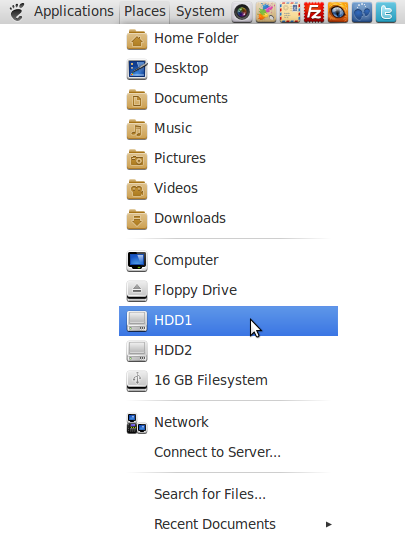This screenshot has height=540, width=405.
Task: Open the Twitter client panel icon
Action: point(386,12)
